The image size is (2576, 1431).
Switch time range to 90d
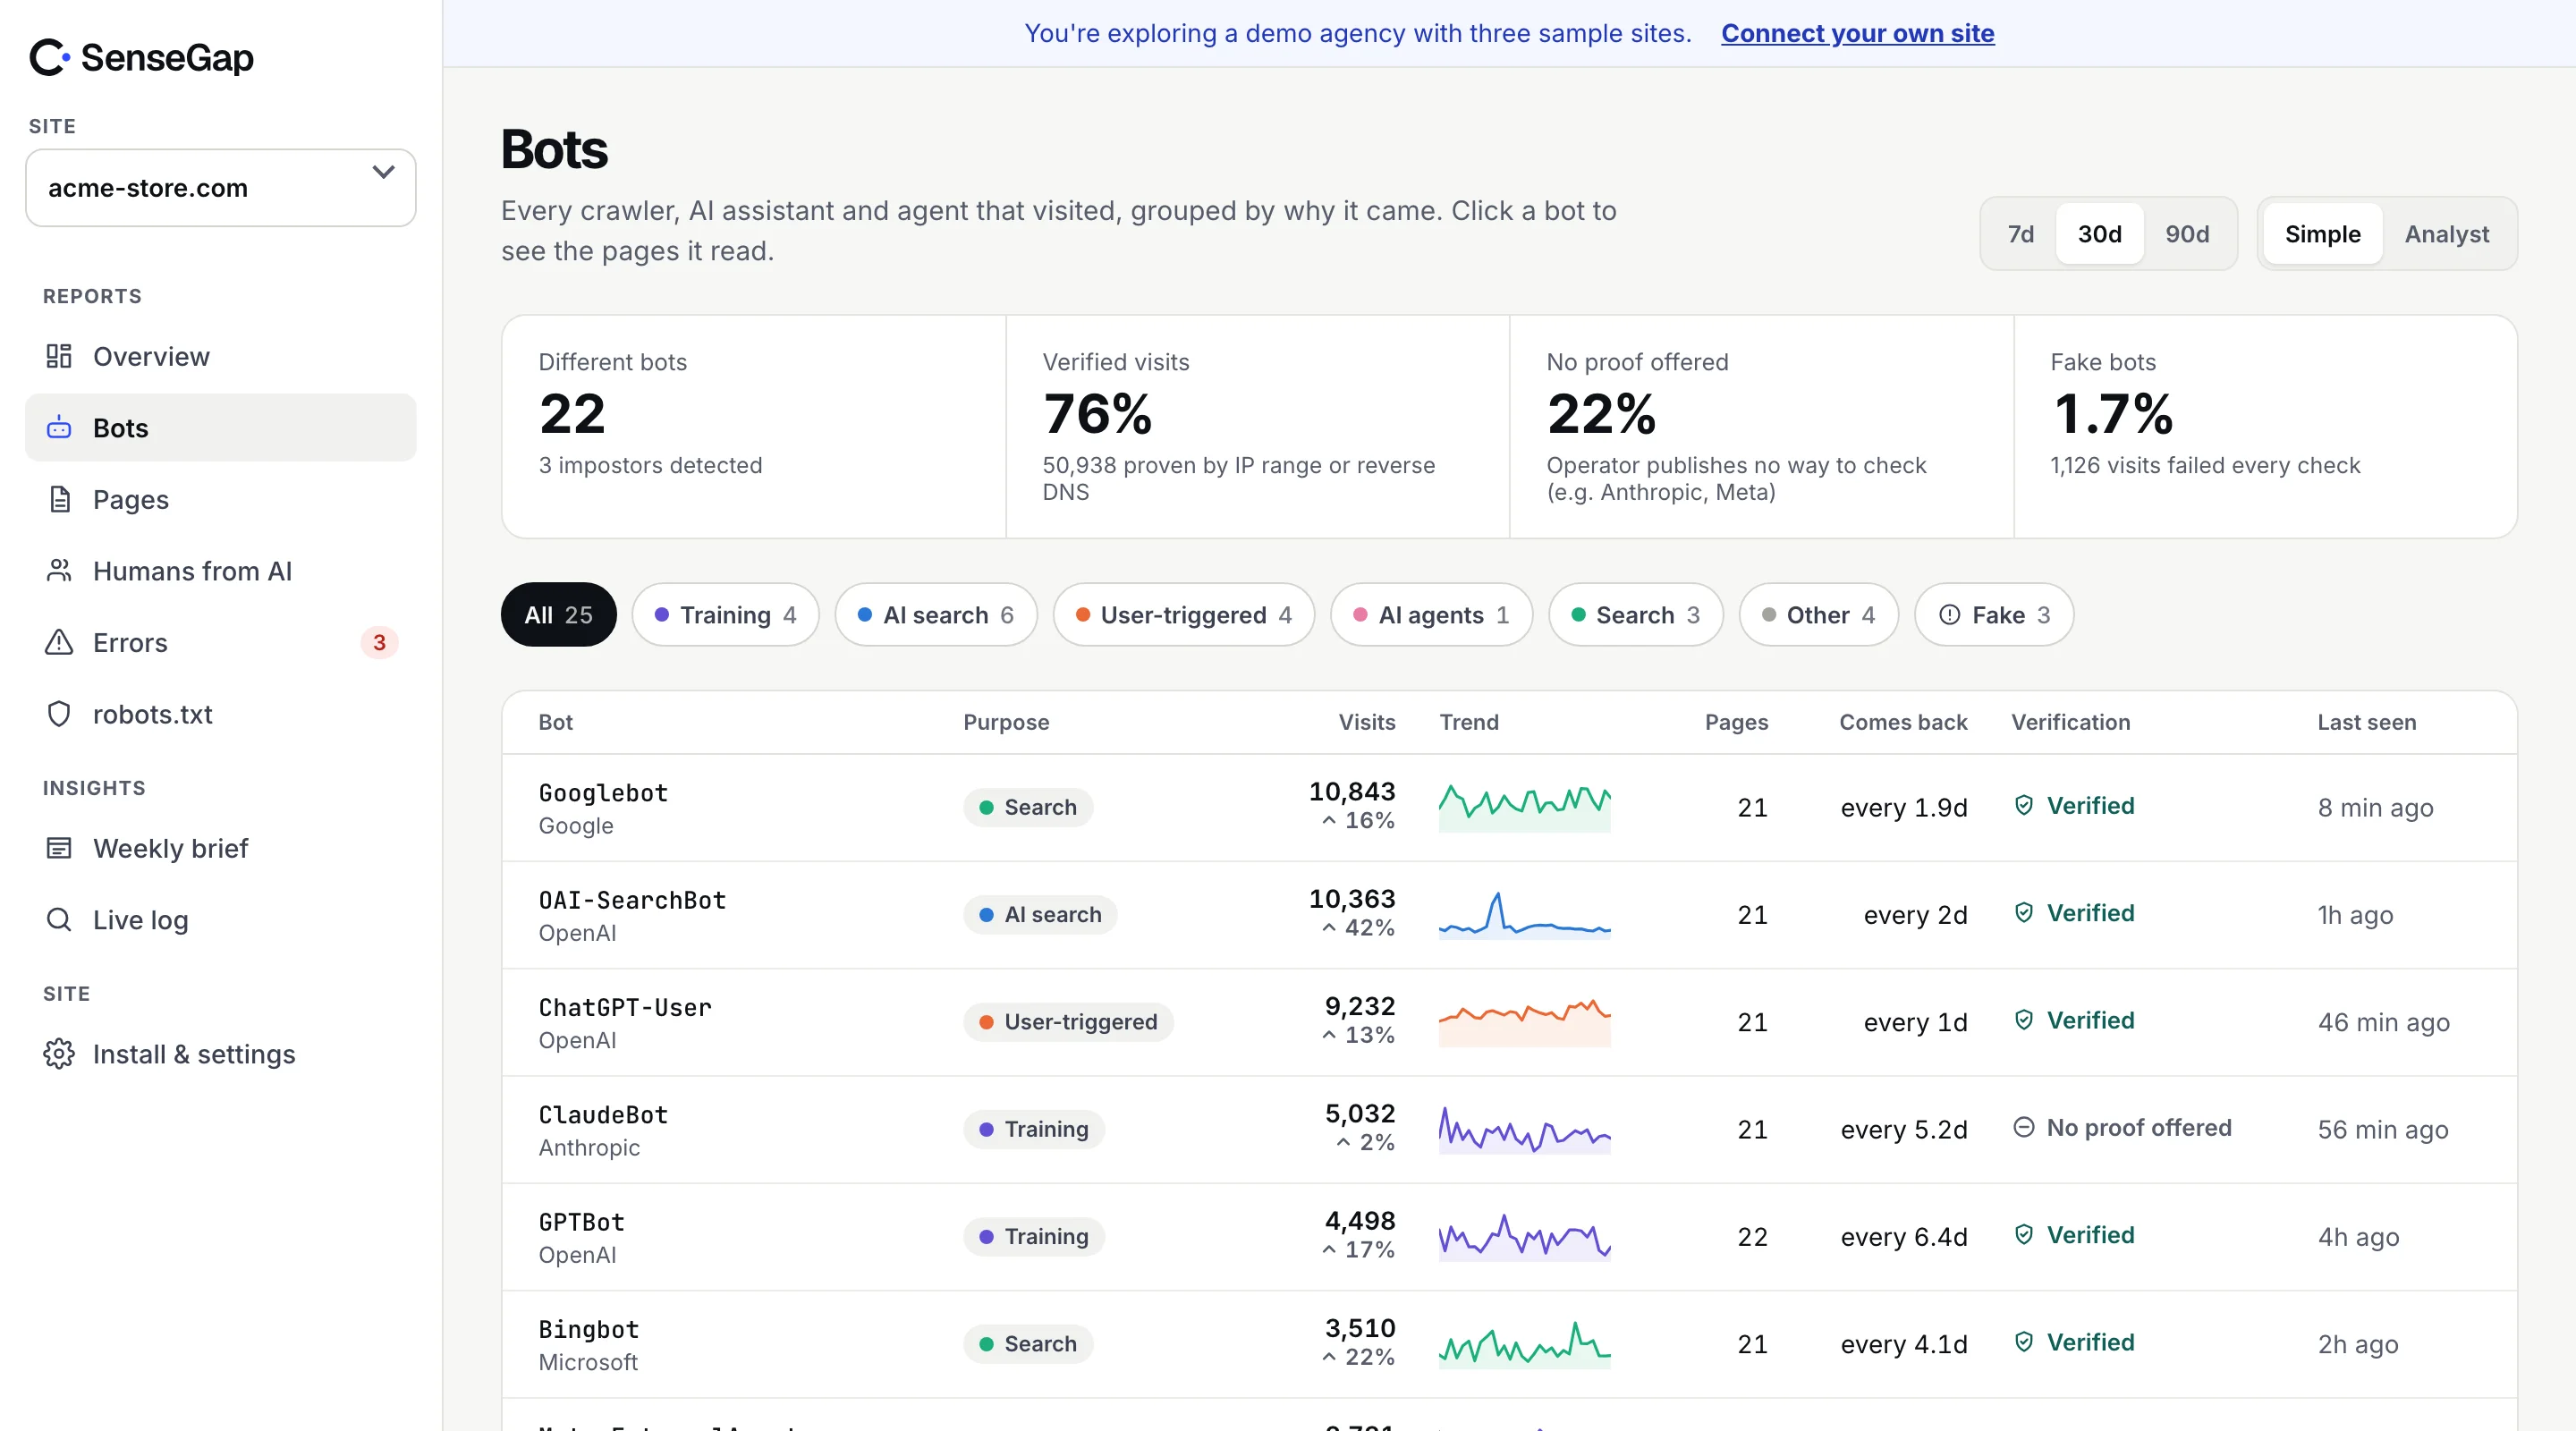coord(2187,234)
